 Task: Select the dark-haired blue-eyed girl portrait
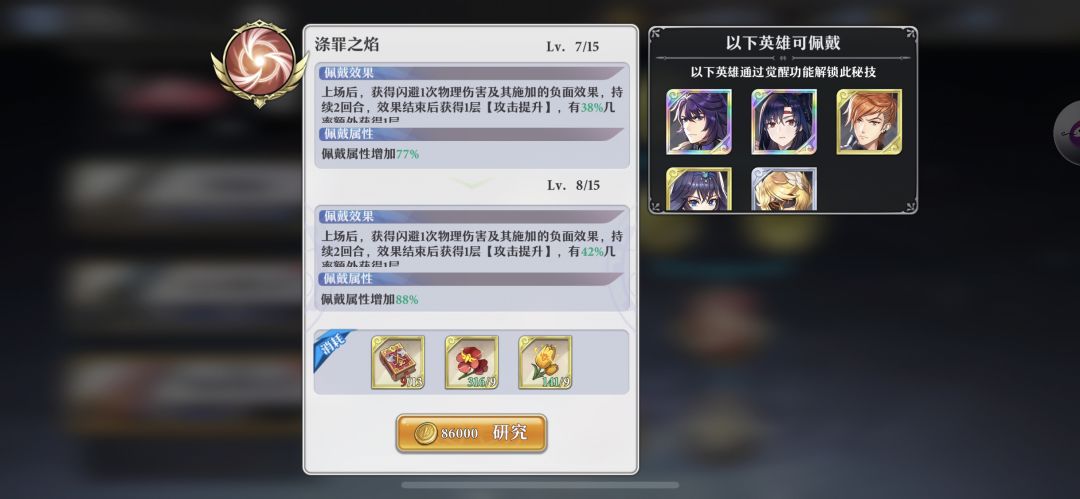[698, 189]
